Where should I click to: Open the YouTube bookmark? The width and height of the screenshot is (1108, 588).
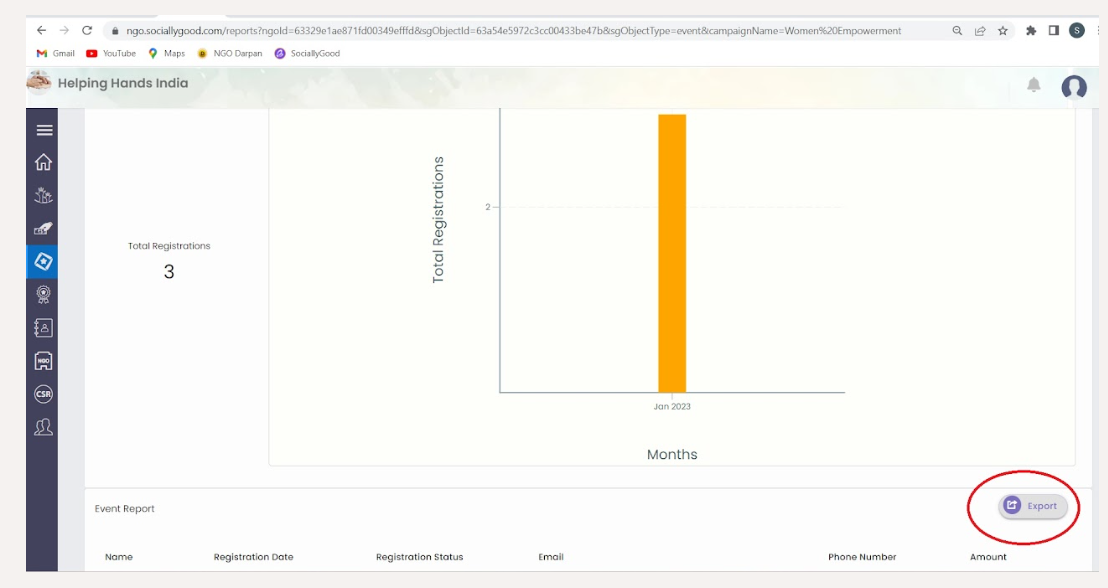pos(111,53)
